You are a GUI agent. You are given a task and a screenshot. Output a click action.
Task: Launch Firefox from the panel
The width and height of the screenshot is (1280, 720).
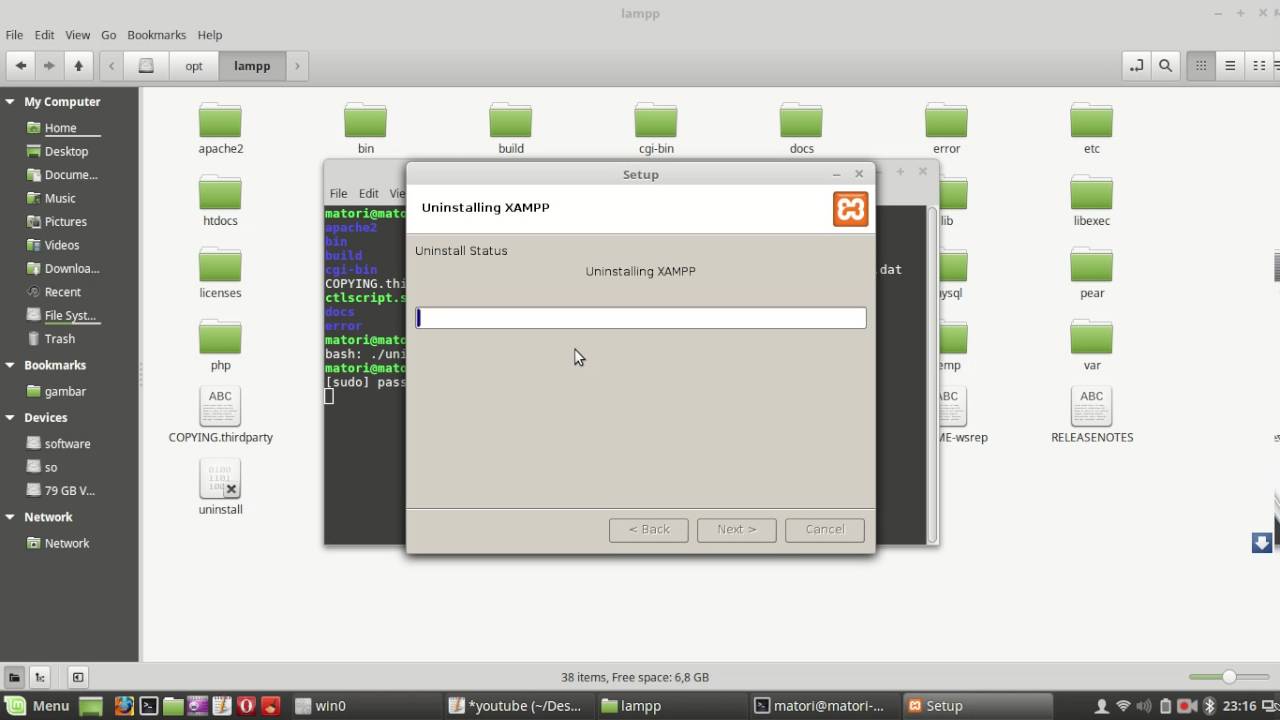coord(124,705)
